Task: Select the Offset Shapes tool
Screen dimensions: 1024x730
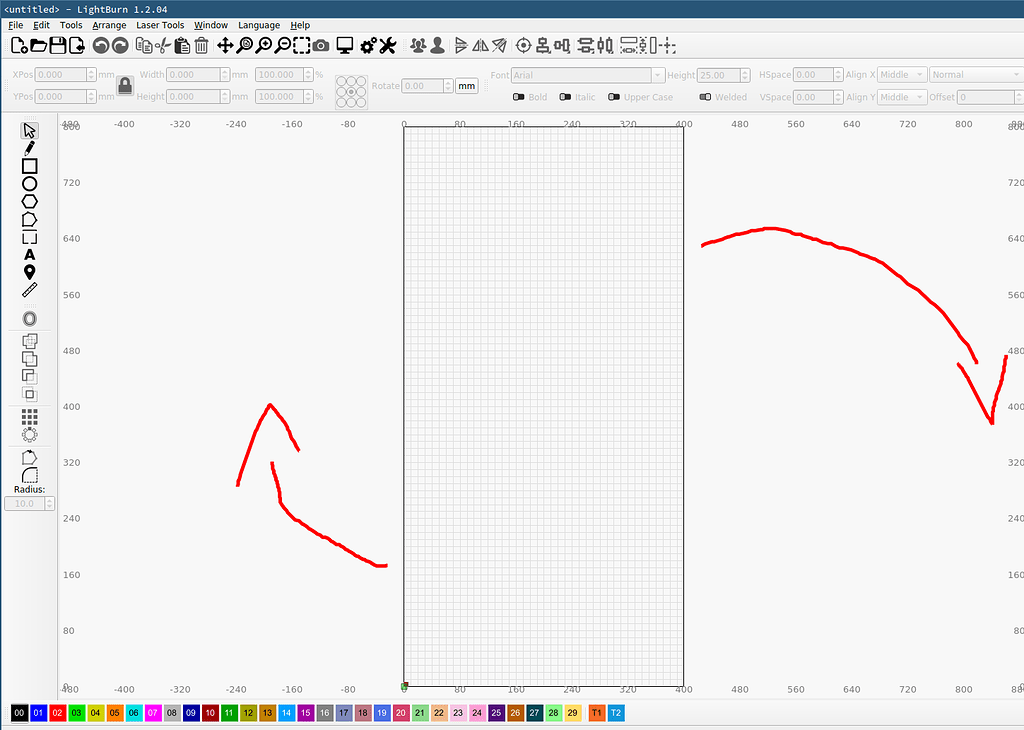Action: [x=29, y=318]
